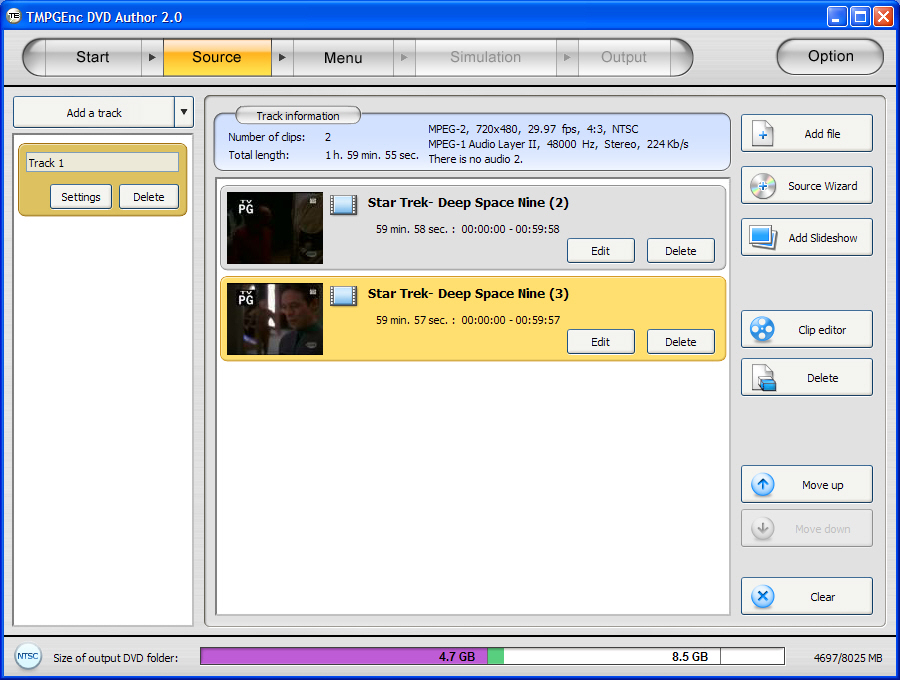Click the Add file page icon
900x680 pixels.
[x=763, y=134]
